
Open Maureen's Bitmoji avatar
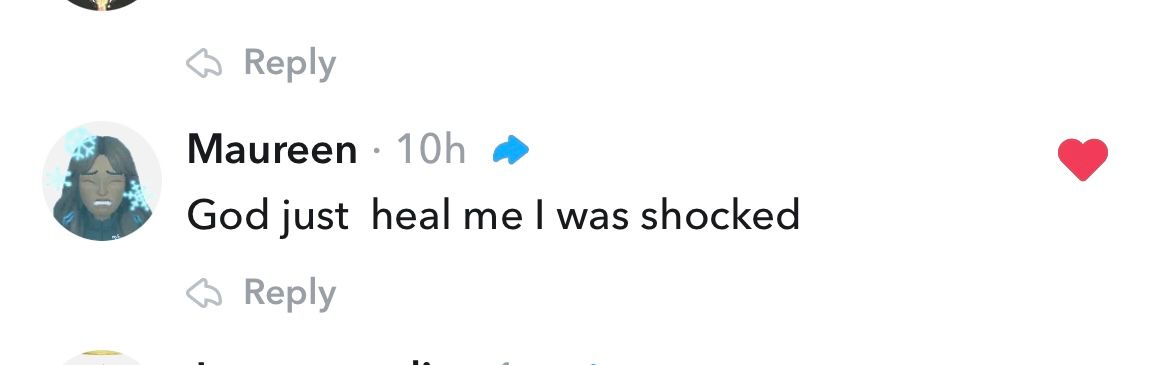(x=101, y=181)
